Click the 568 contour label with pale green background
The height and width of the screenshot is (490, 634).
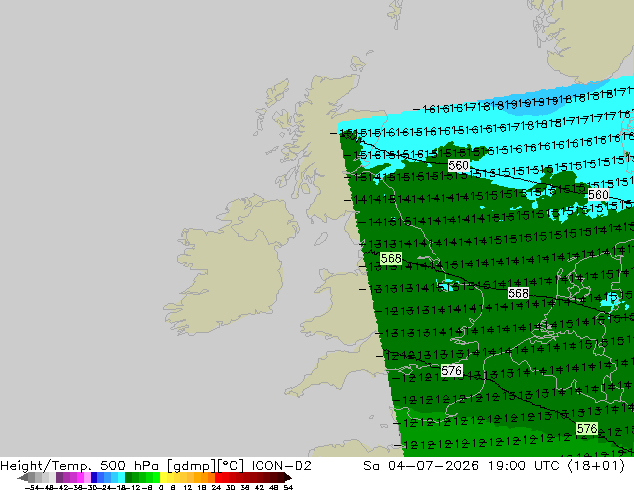coord(391,258)
